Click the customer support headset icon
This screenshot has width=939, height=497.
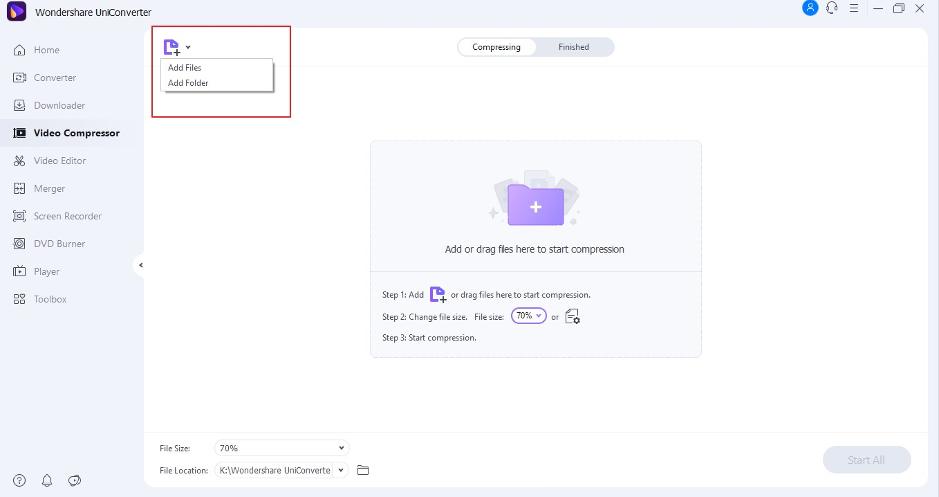(x=832, y=8)
